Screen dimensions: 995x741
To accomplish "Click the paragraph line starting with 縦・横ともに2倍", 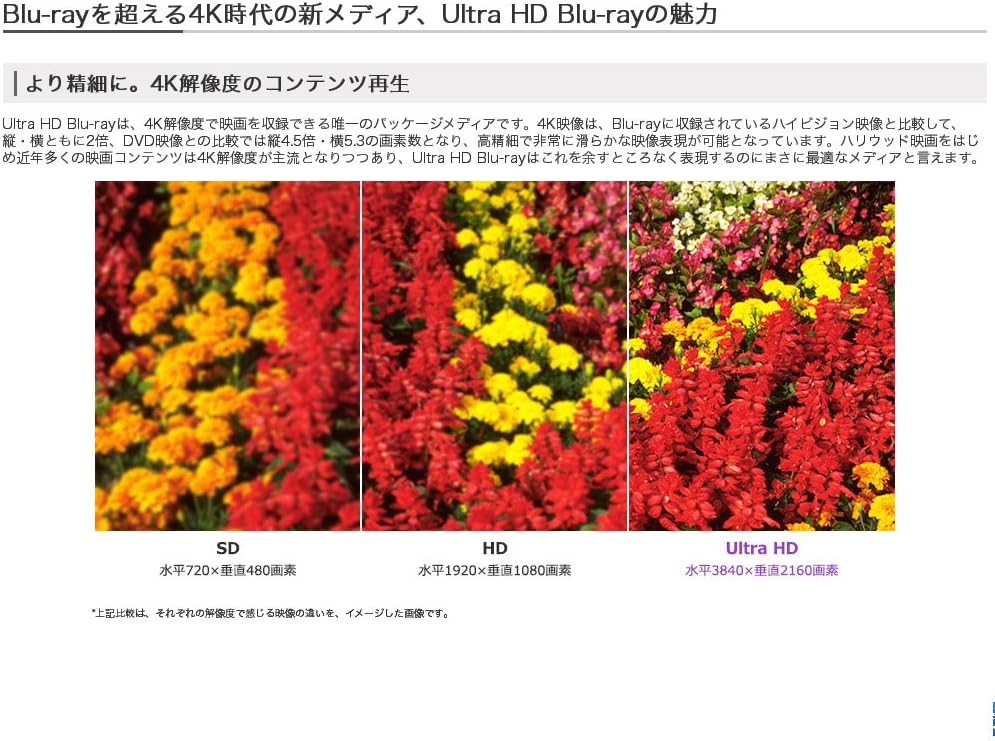I will coord(491,141).
